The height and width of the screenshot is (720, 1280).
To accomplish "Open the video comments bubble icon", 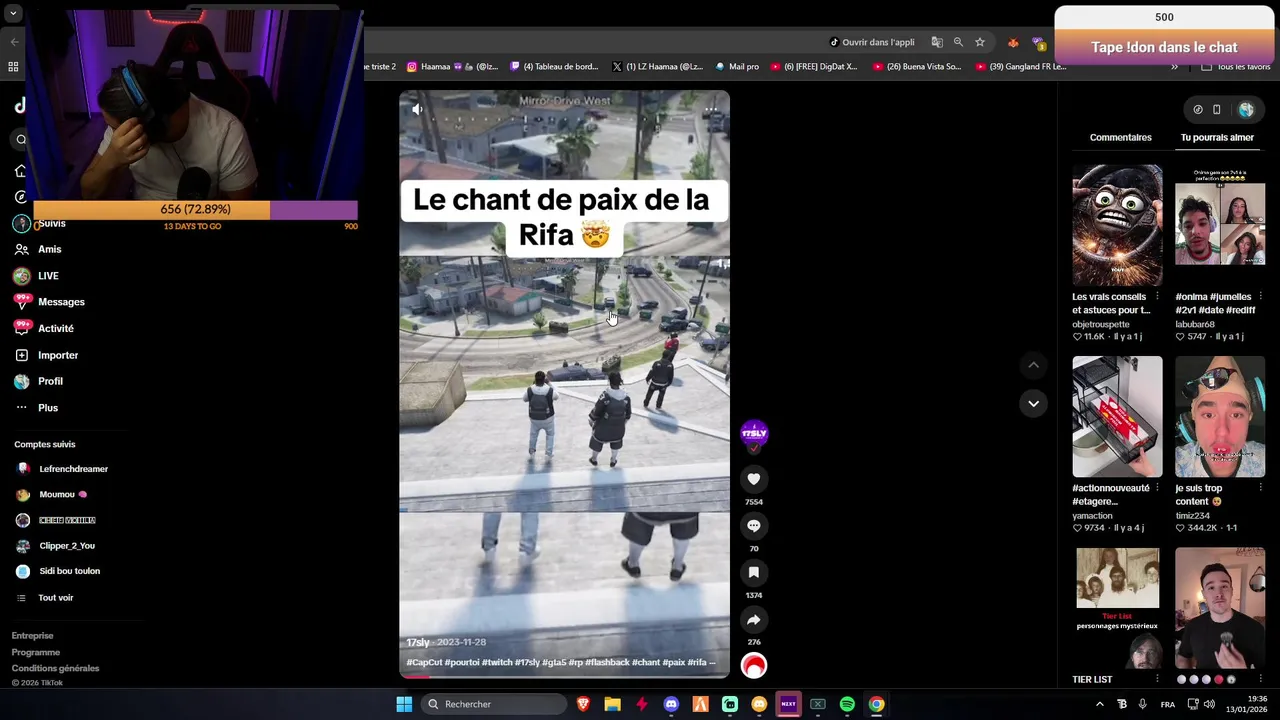I will coord(754,526).
